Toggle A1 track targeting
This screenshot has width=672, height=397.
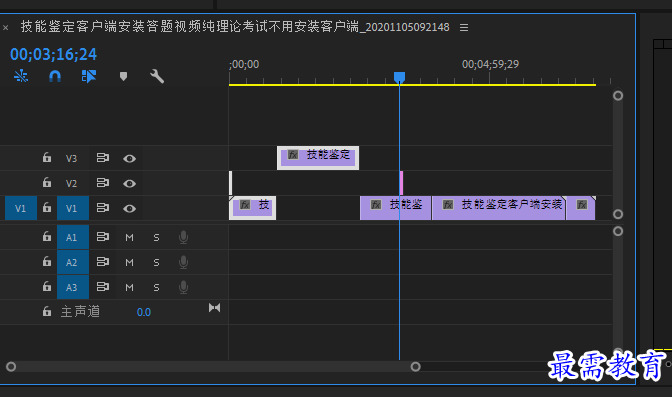tap(73, 237)
